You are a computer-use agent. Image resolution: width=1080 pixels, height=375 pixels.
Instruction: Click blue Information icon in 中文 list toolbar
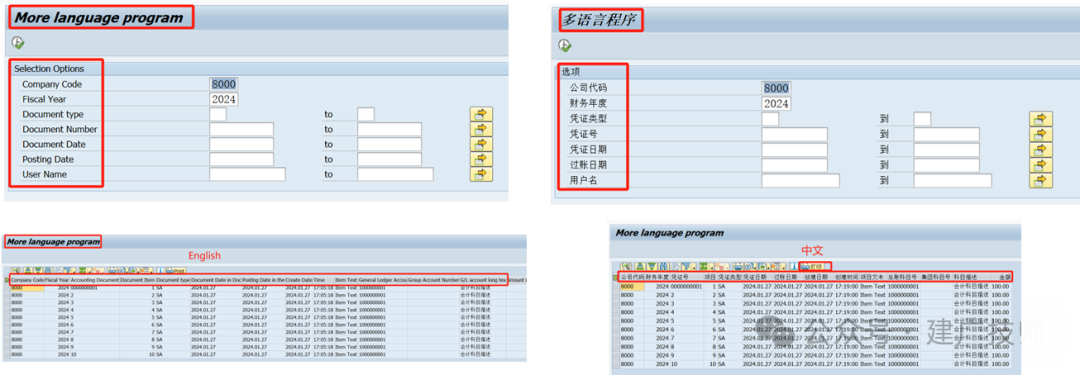pos(794,266)
